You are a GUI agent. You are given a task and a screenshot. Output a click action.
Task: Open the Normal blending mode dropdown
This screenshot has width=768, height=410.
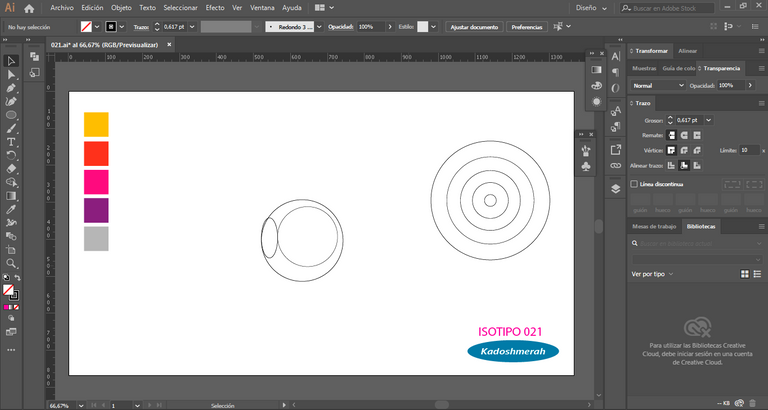[x=658, y=86]
